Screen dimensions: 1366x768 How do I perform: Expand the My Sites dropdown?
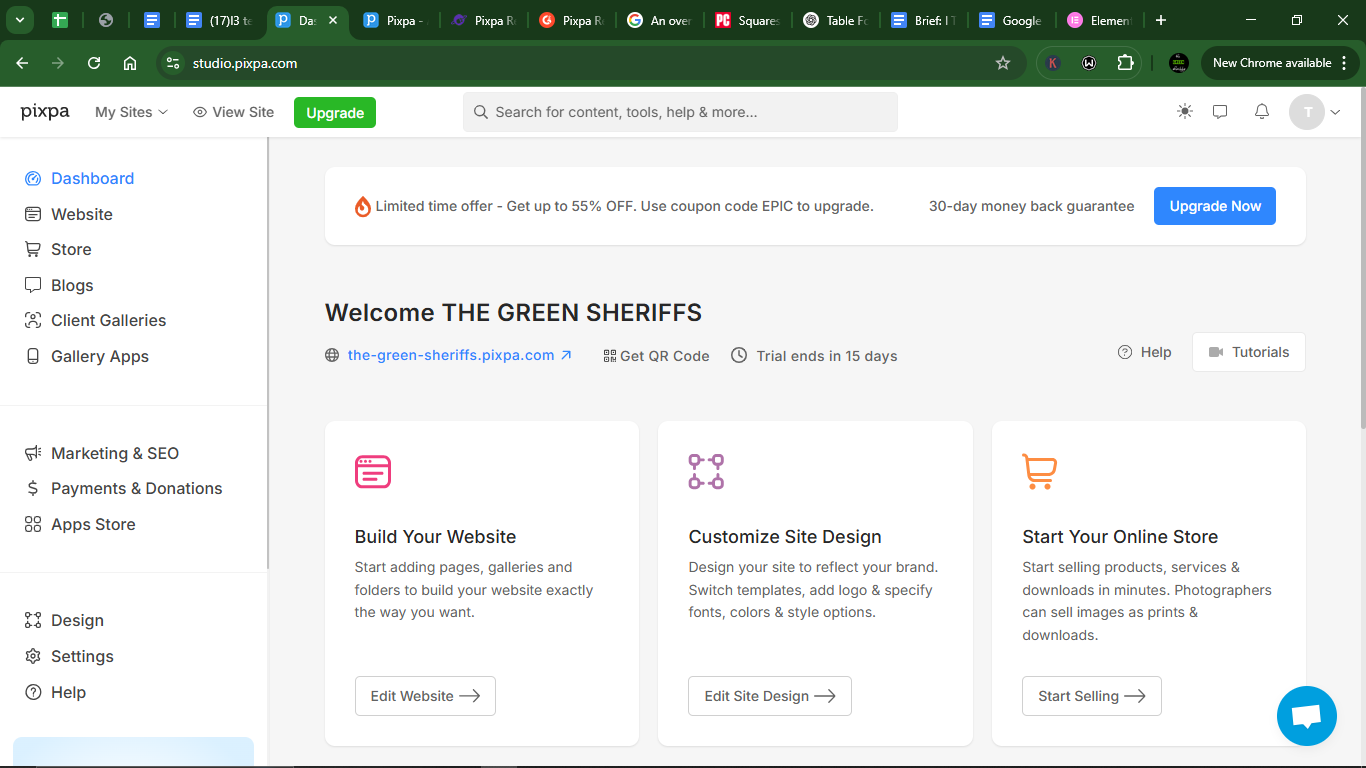[x=131, y=112]
